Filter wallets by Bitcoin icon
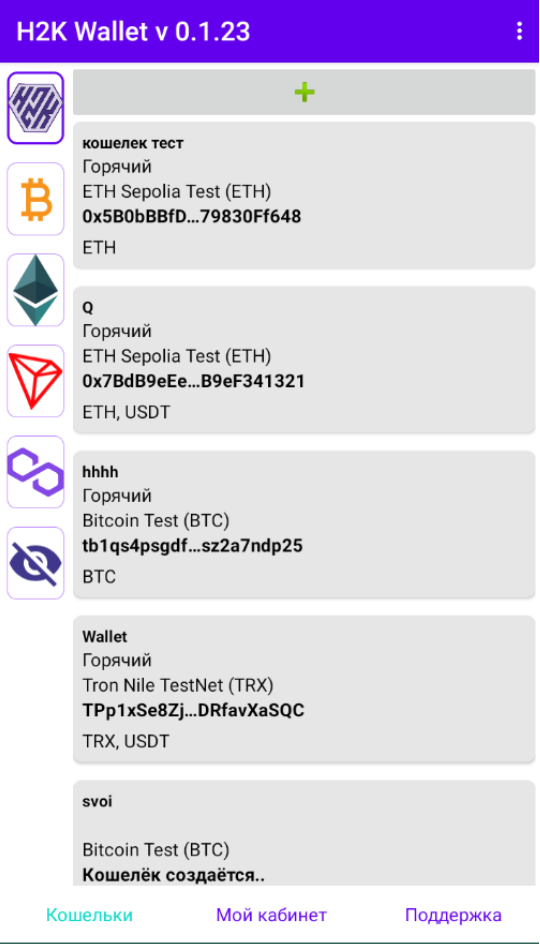 click(x=36, y=198)
